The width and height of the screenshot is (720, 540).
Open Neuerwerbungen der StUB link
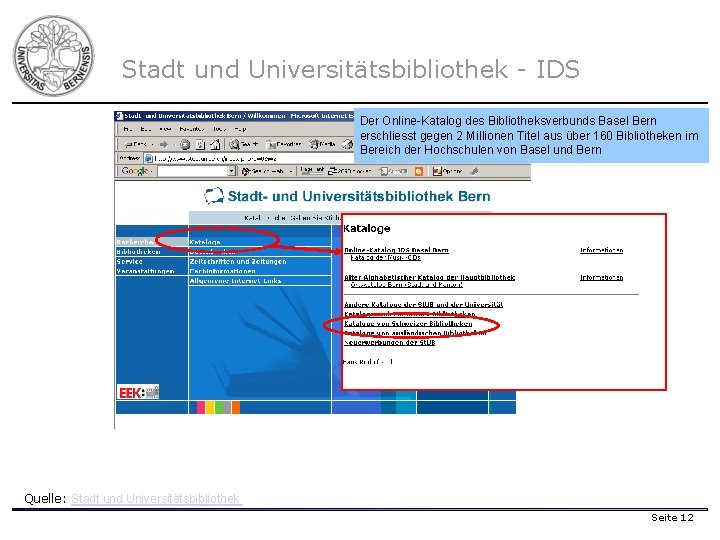click(389, 343)
